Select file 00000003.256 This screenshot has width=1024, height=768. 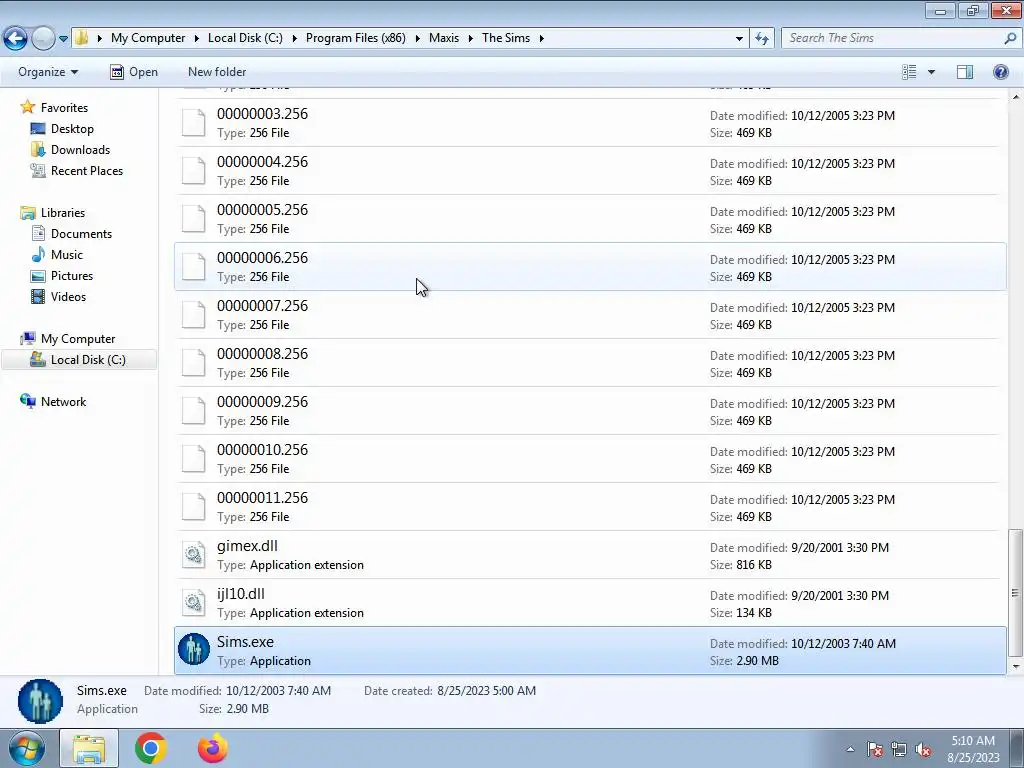coord(590,123)
